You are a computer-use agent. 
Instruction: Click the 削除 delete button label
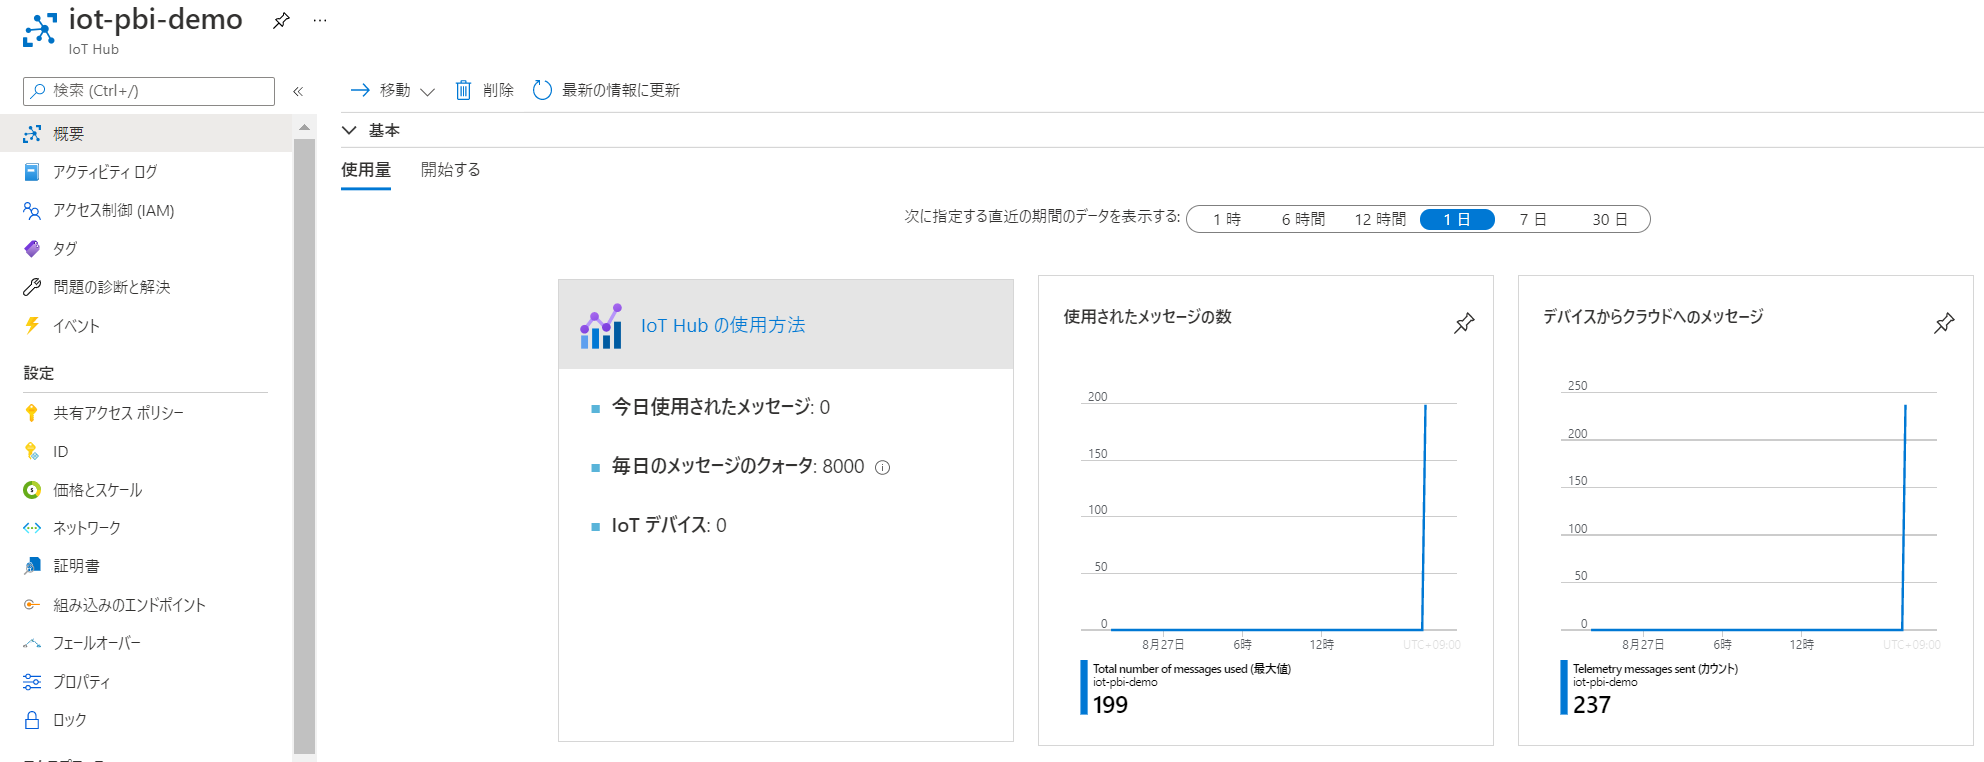(x=498, y=90)
